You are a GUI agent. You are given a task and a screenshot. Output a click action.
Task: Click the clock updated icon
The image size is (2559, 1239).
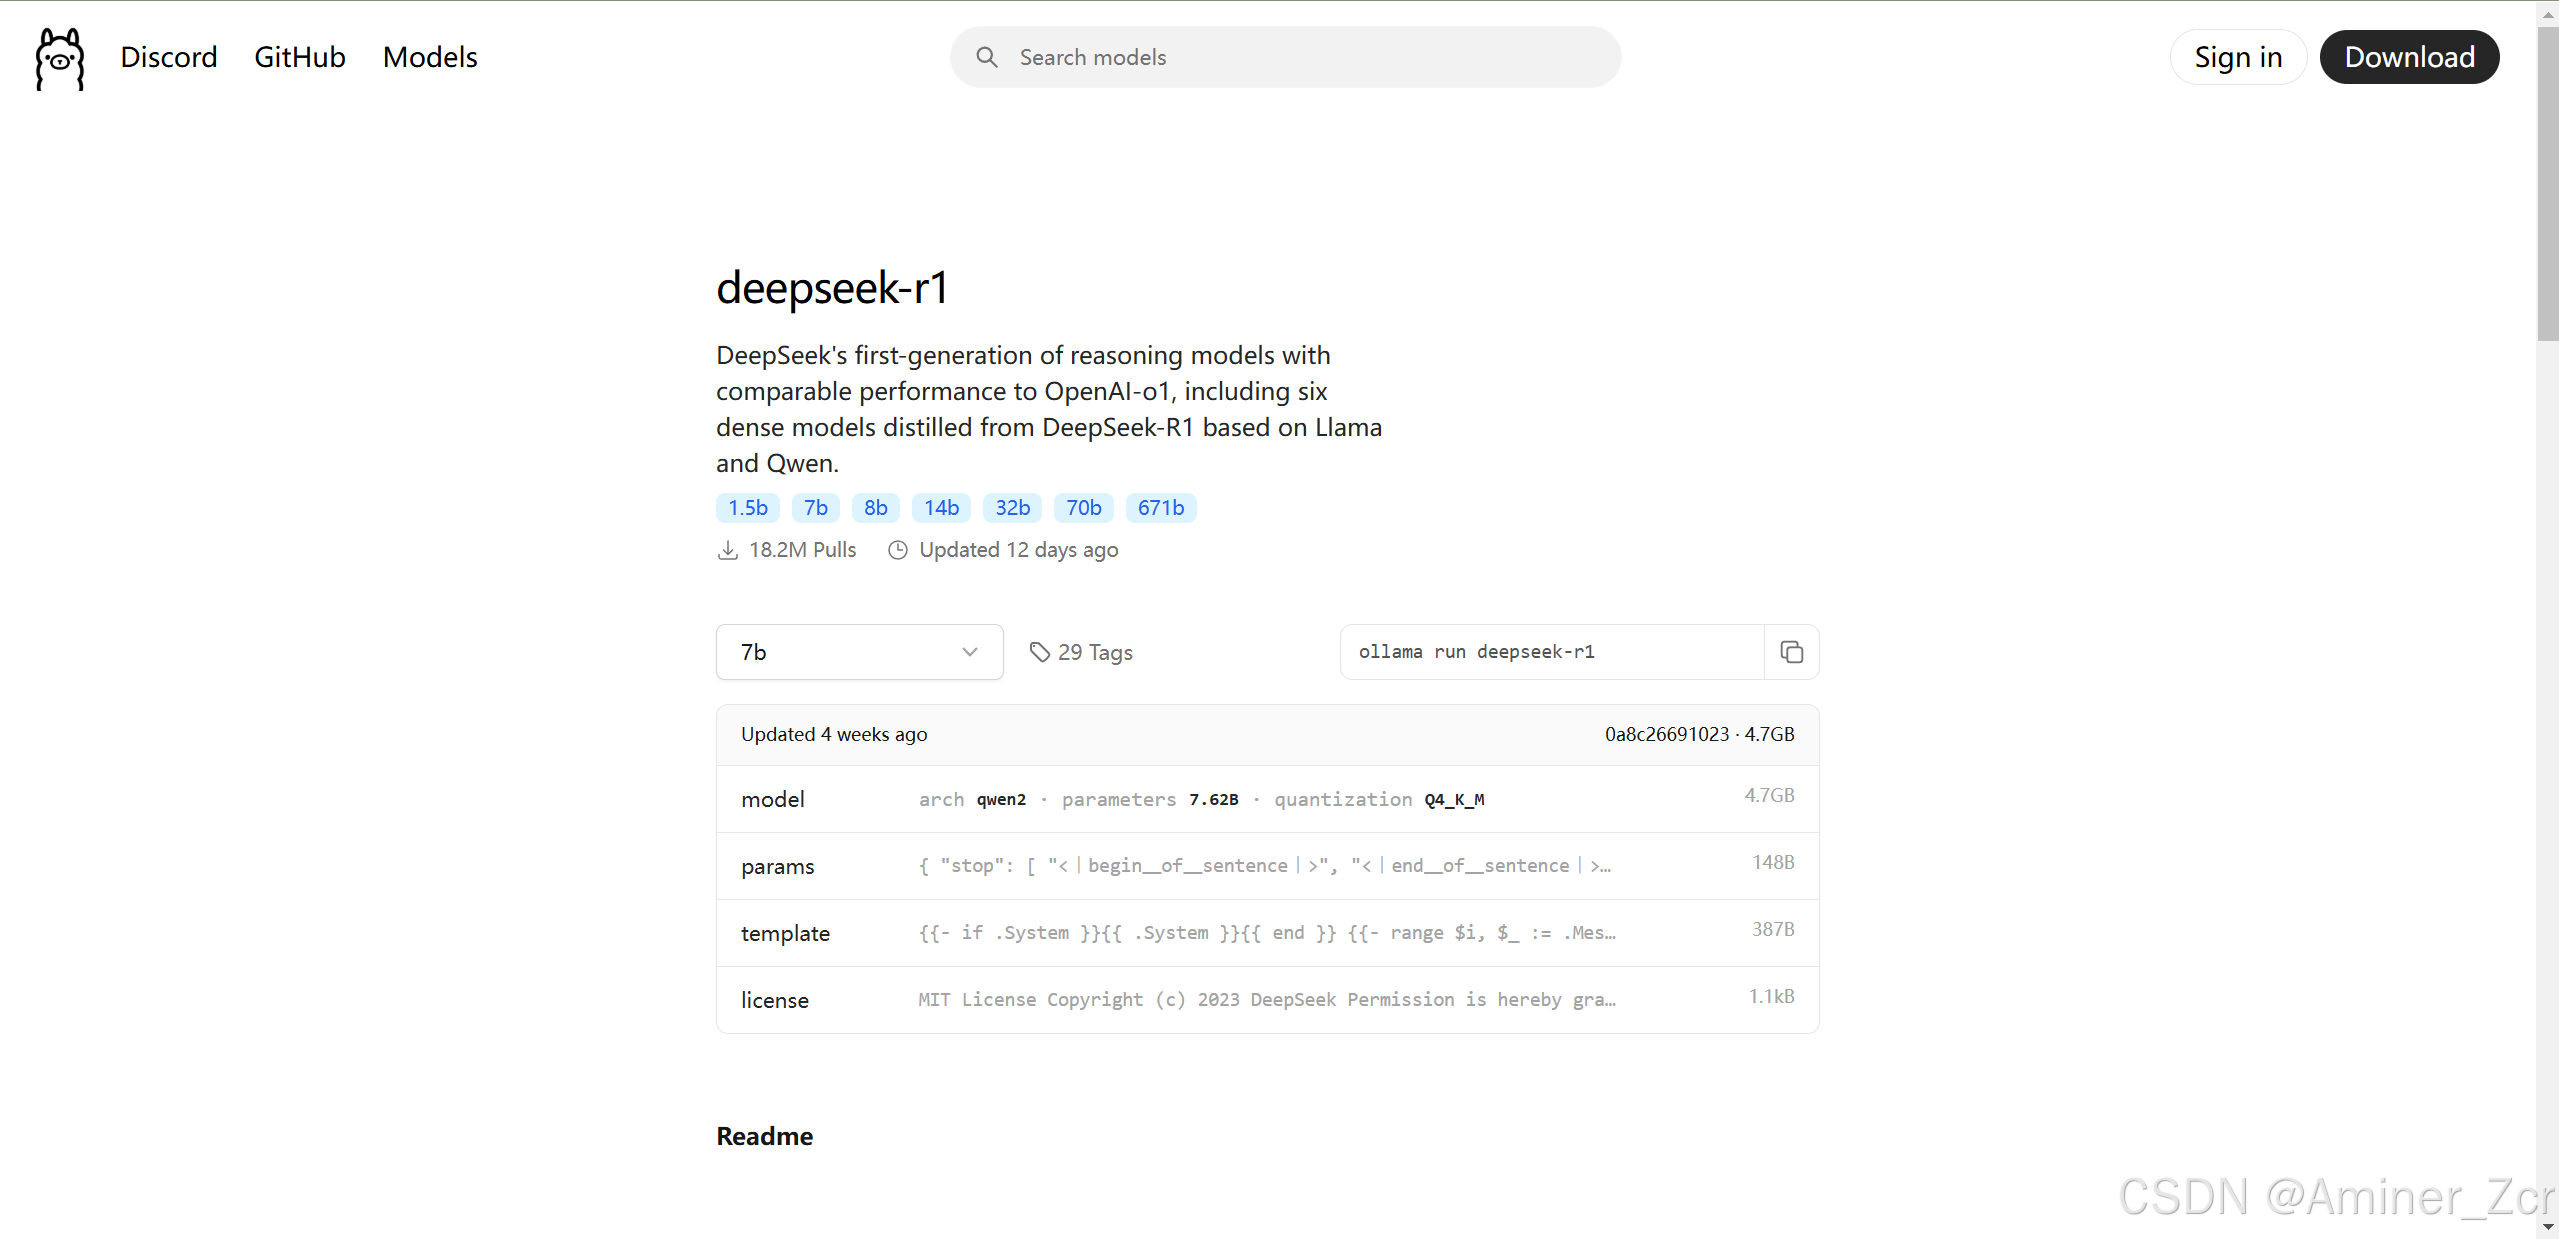tap(898, 550)
